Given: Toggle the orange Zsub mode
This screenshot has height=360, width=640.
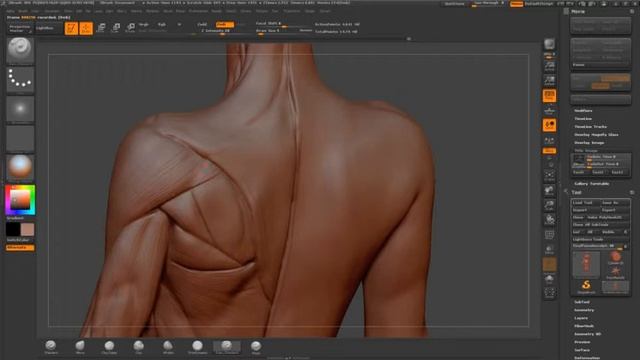Looking at the screenshot, I should [224, 24].
